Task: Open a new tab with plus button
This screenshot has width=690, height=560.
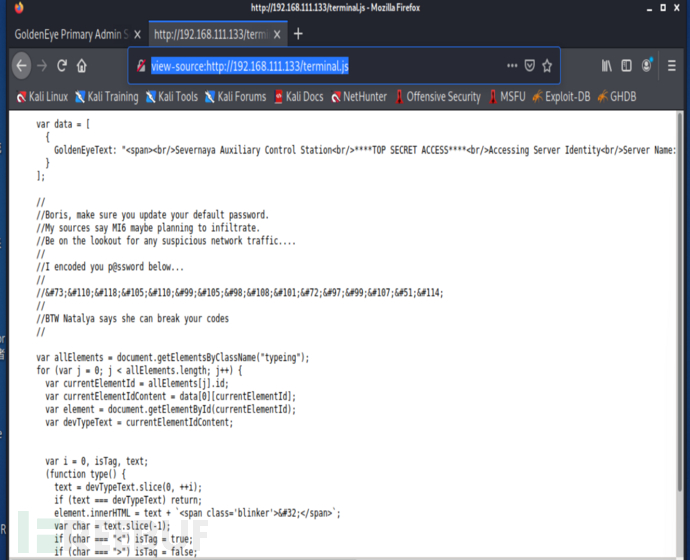Action: point(298,34)
